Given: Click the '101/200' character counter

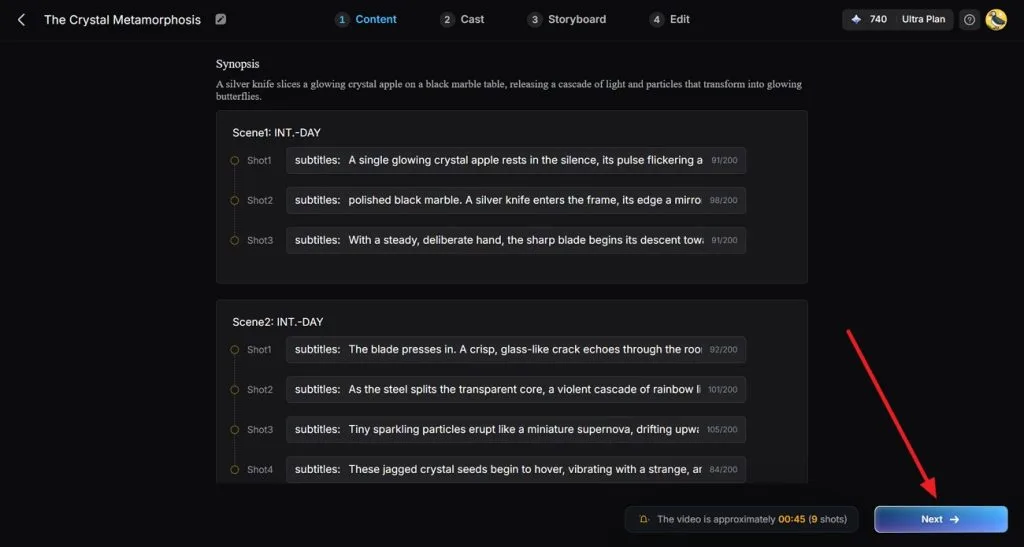Looking at the screenshot, I should [722, 390].
